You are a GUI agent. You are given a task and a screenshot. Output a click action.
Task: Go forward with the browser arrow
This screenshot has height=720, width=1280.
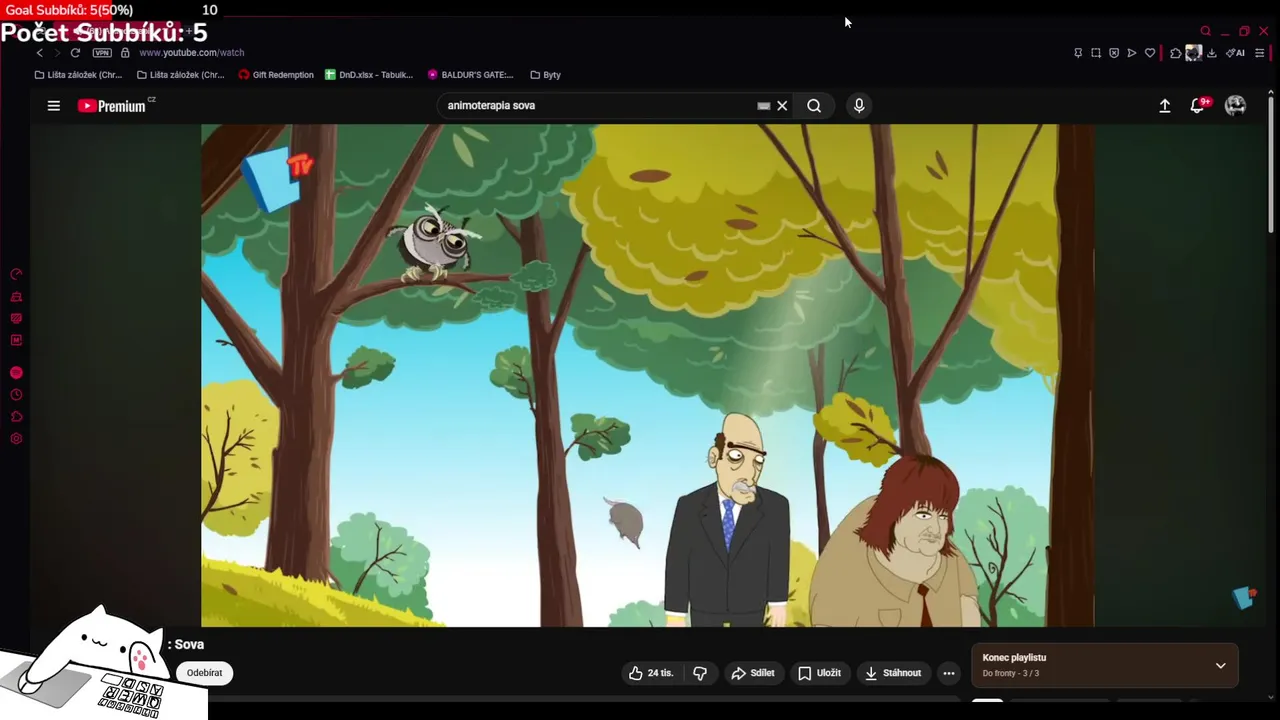tap(57, 53)
